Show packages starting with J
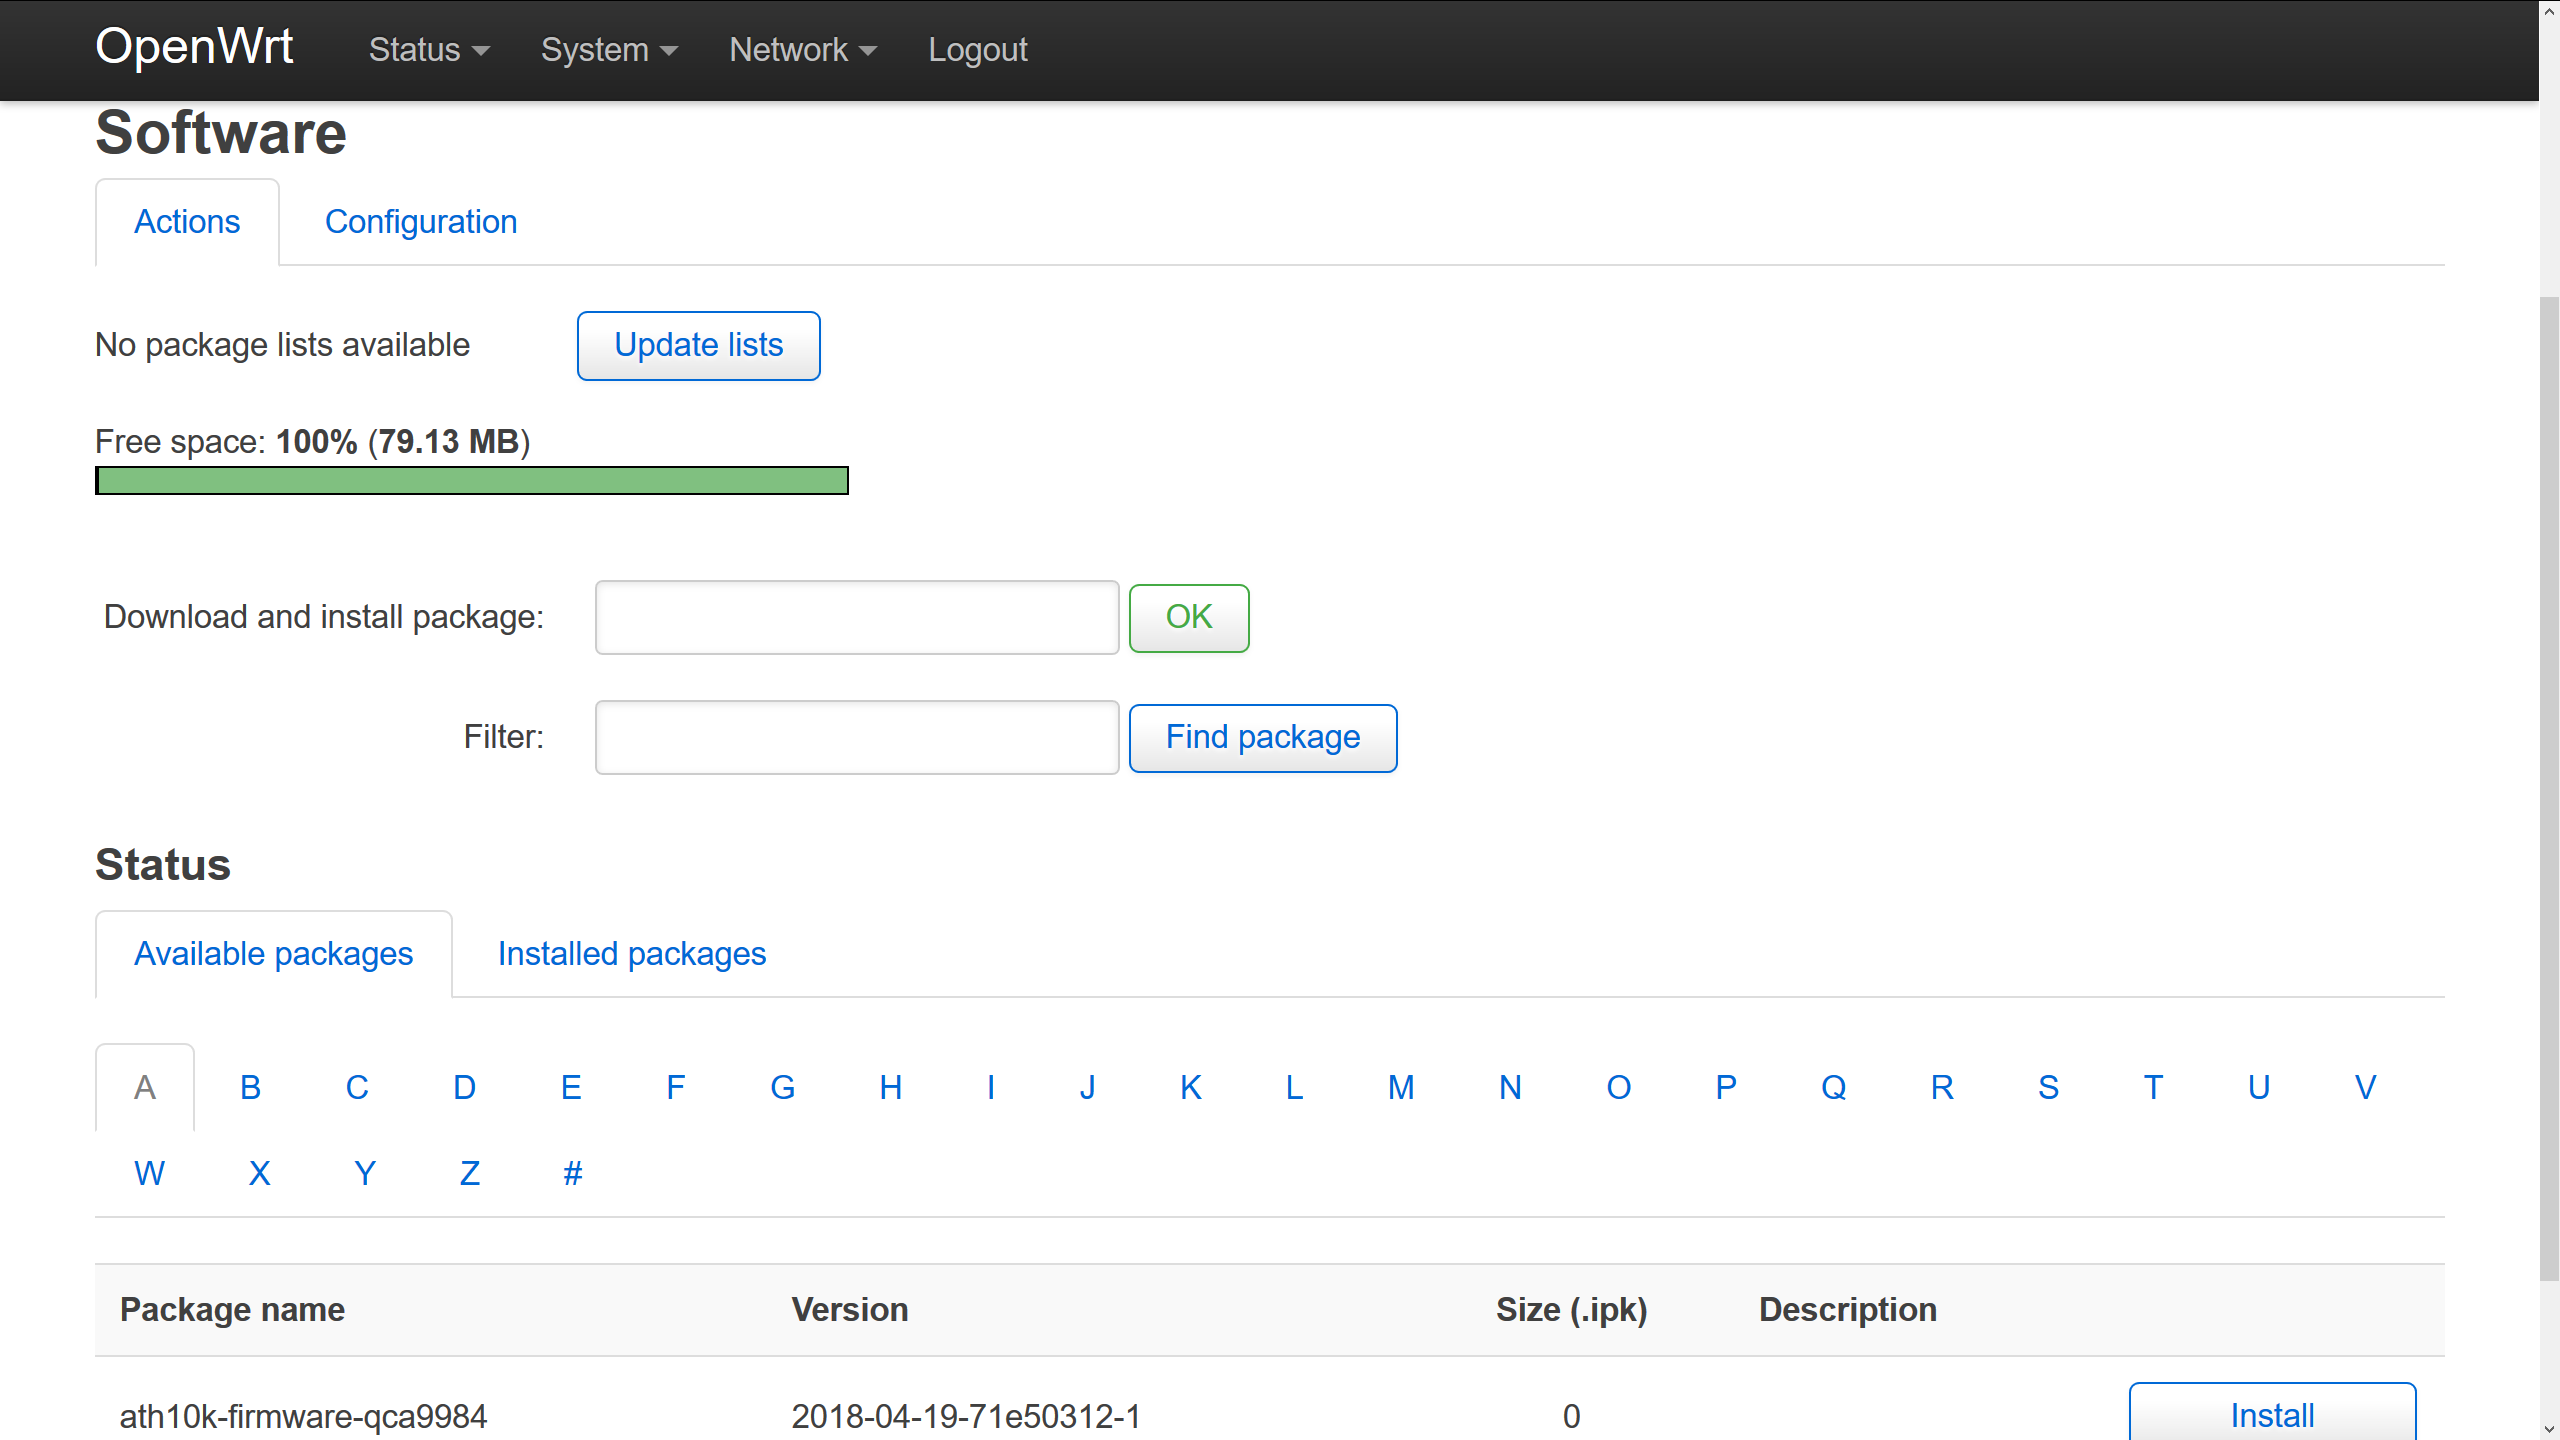The width and height of the screenshot is (2560, 1440). (x=1088, y=1088)
